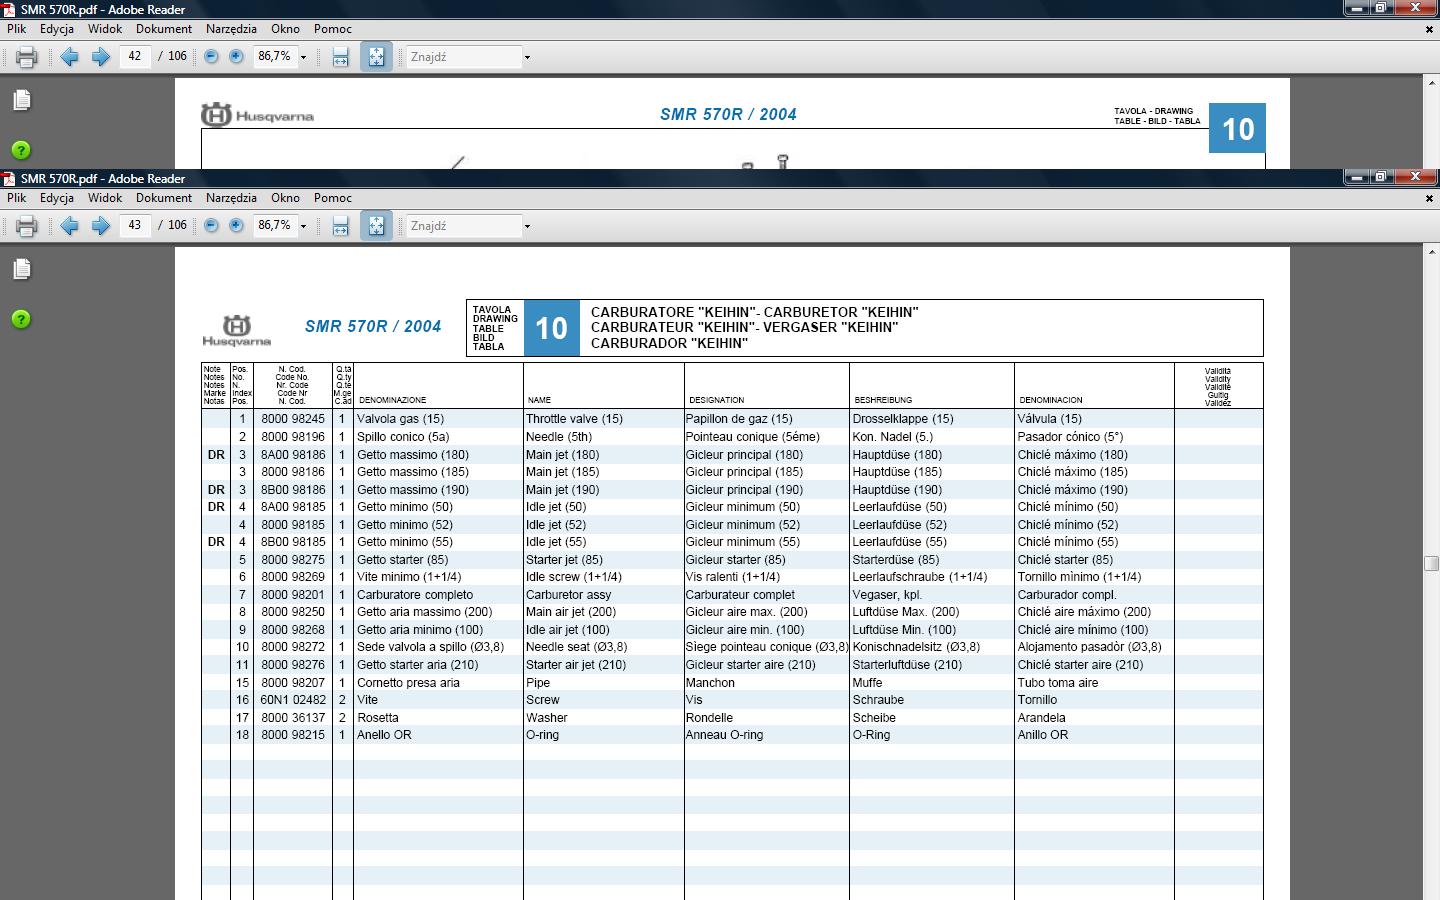Open Pages panel icon in lower window
This screenshot has width=1440, height=900.
[21, 269]
